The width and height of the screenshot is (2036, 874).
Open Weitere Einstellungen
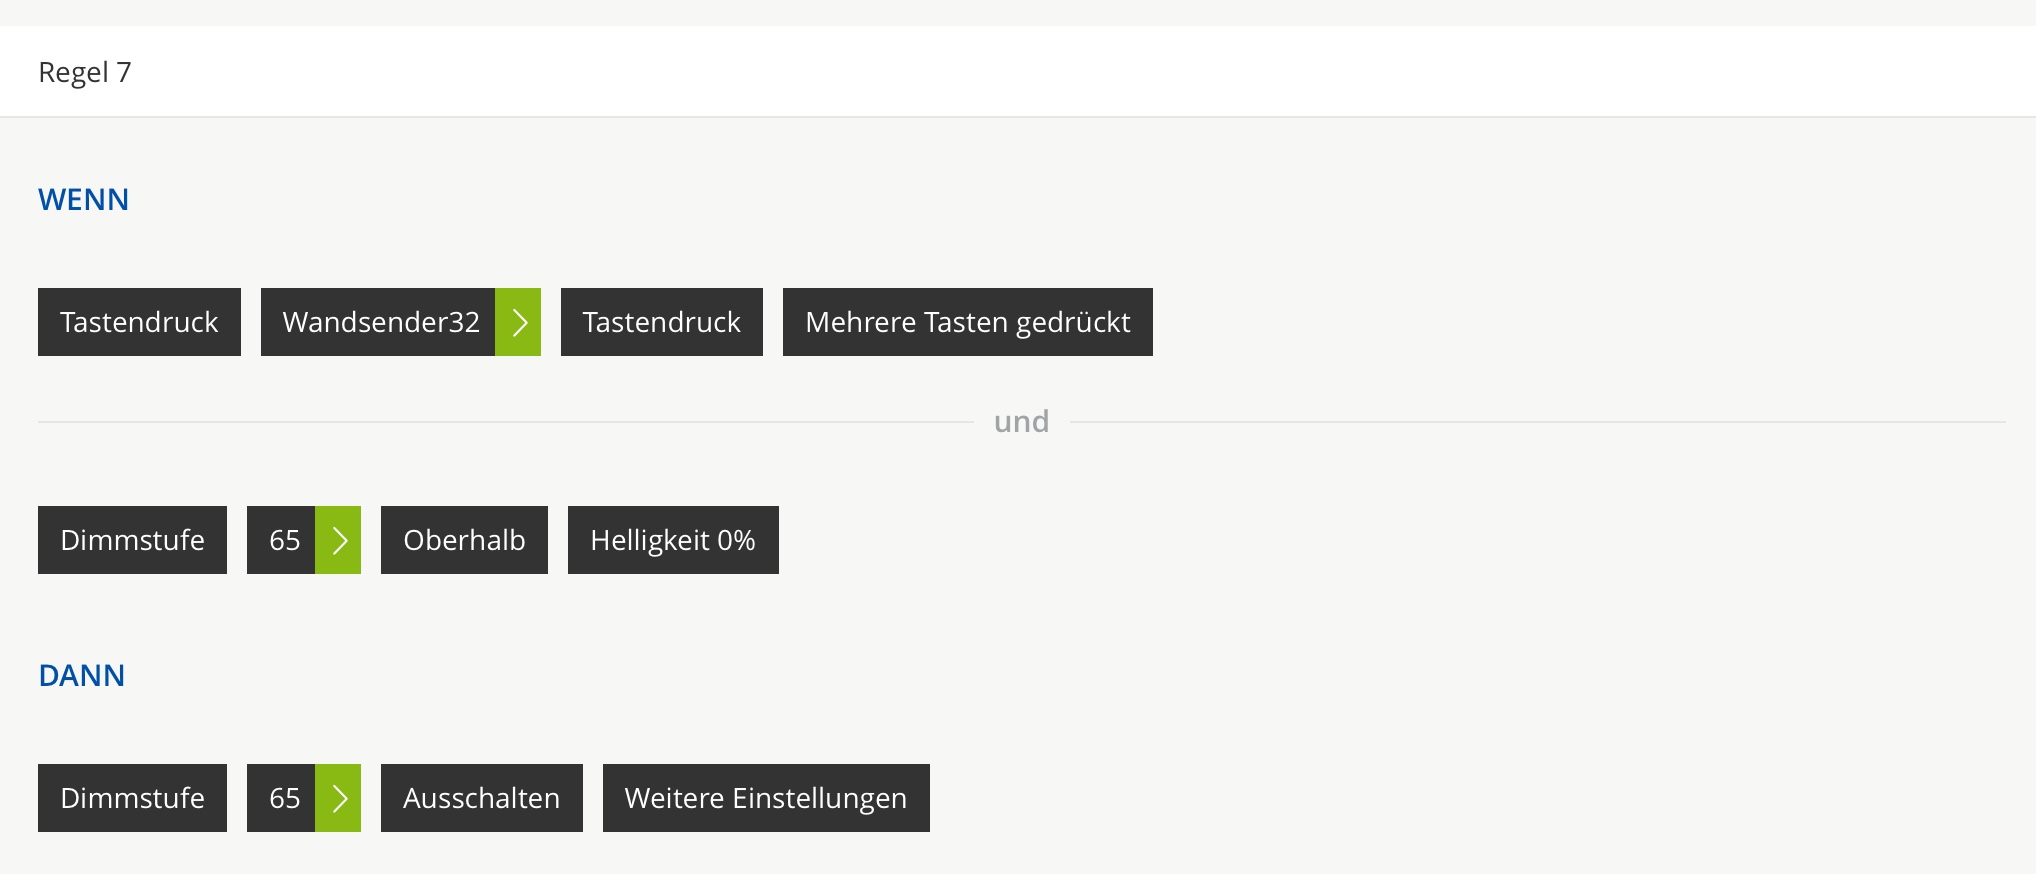point(766,798)
